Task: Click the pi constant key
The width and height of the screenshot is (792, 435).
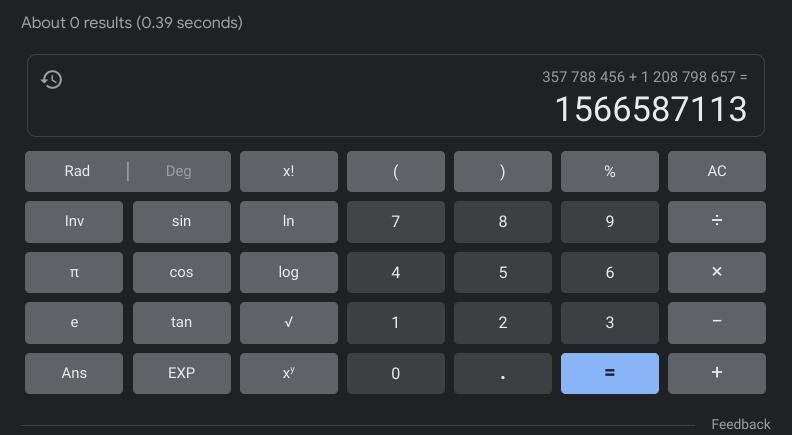Action: (x=74, y=272)
